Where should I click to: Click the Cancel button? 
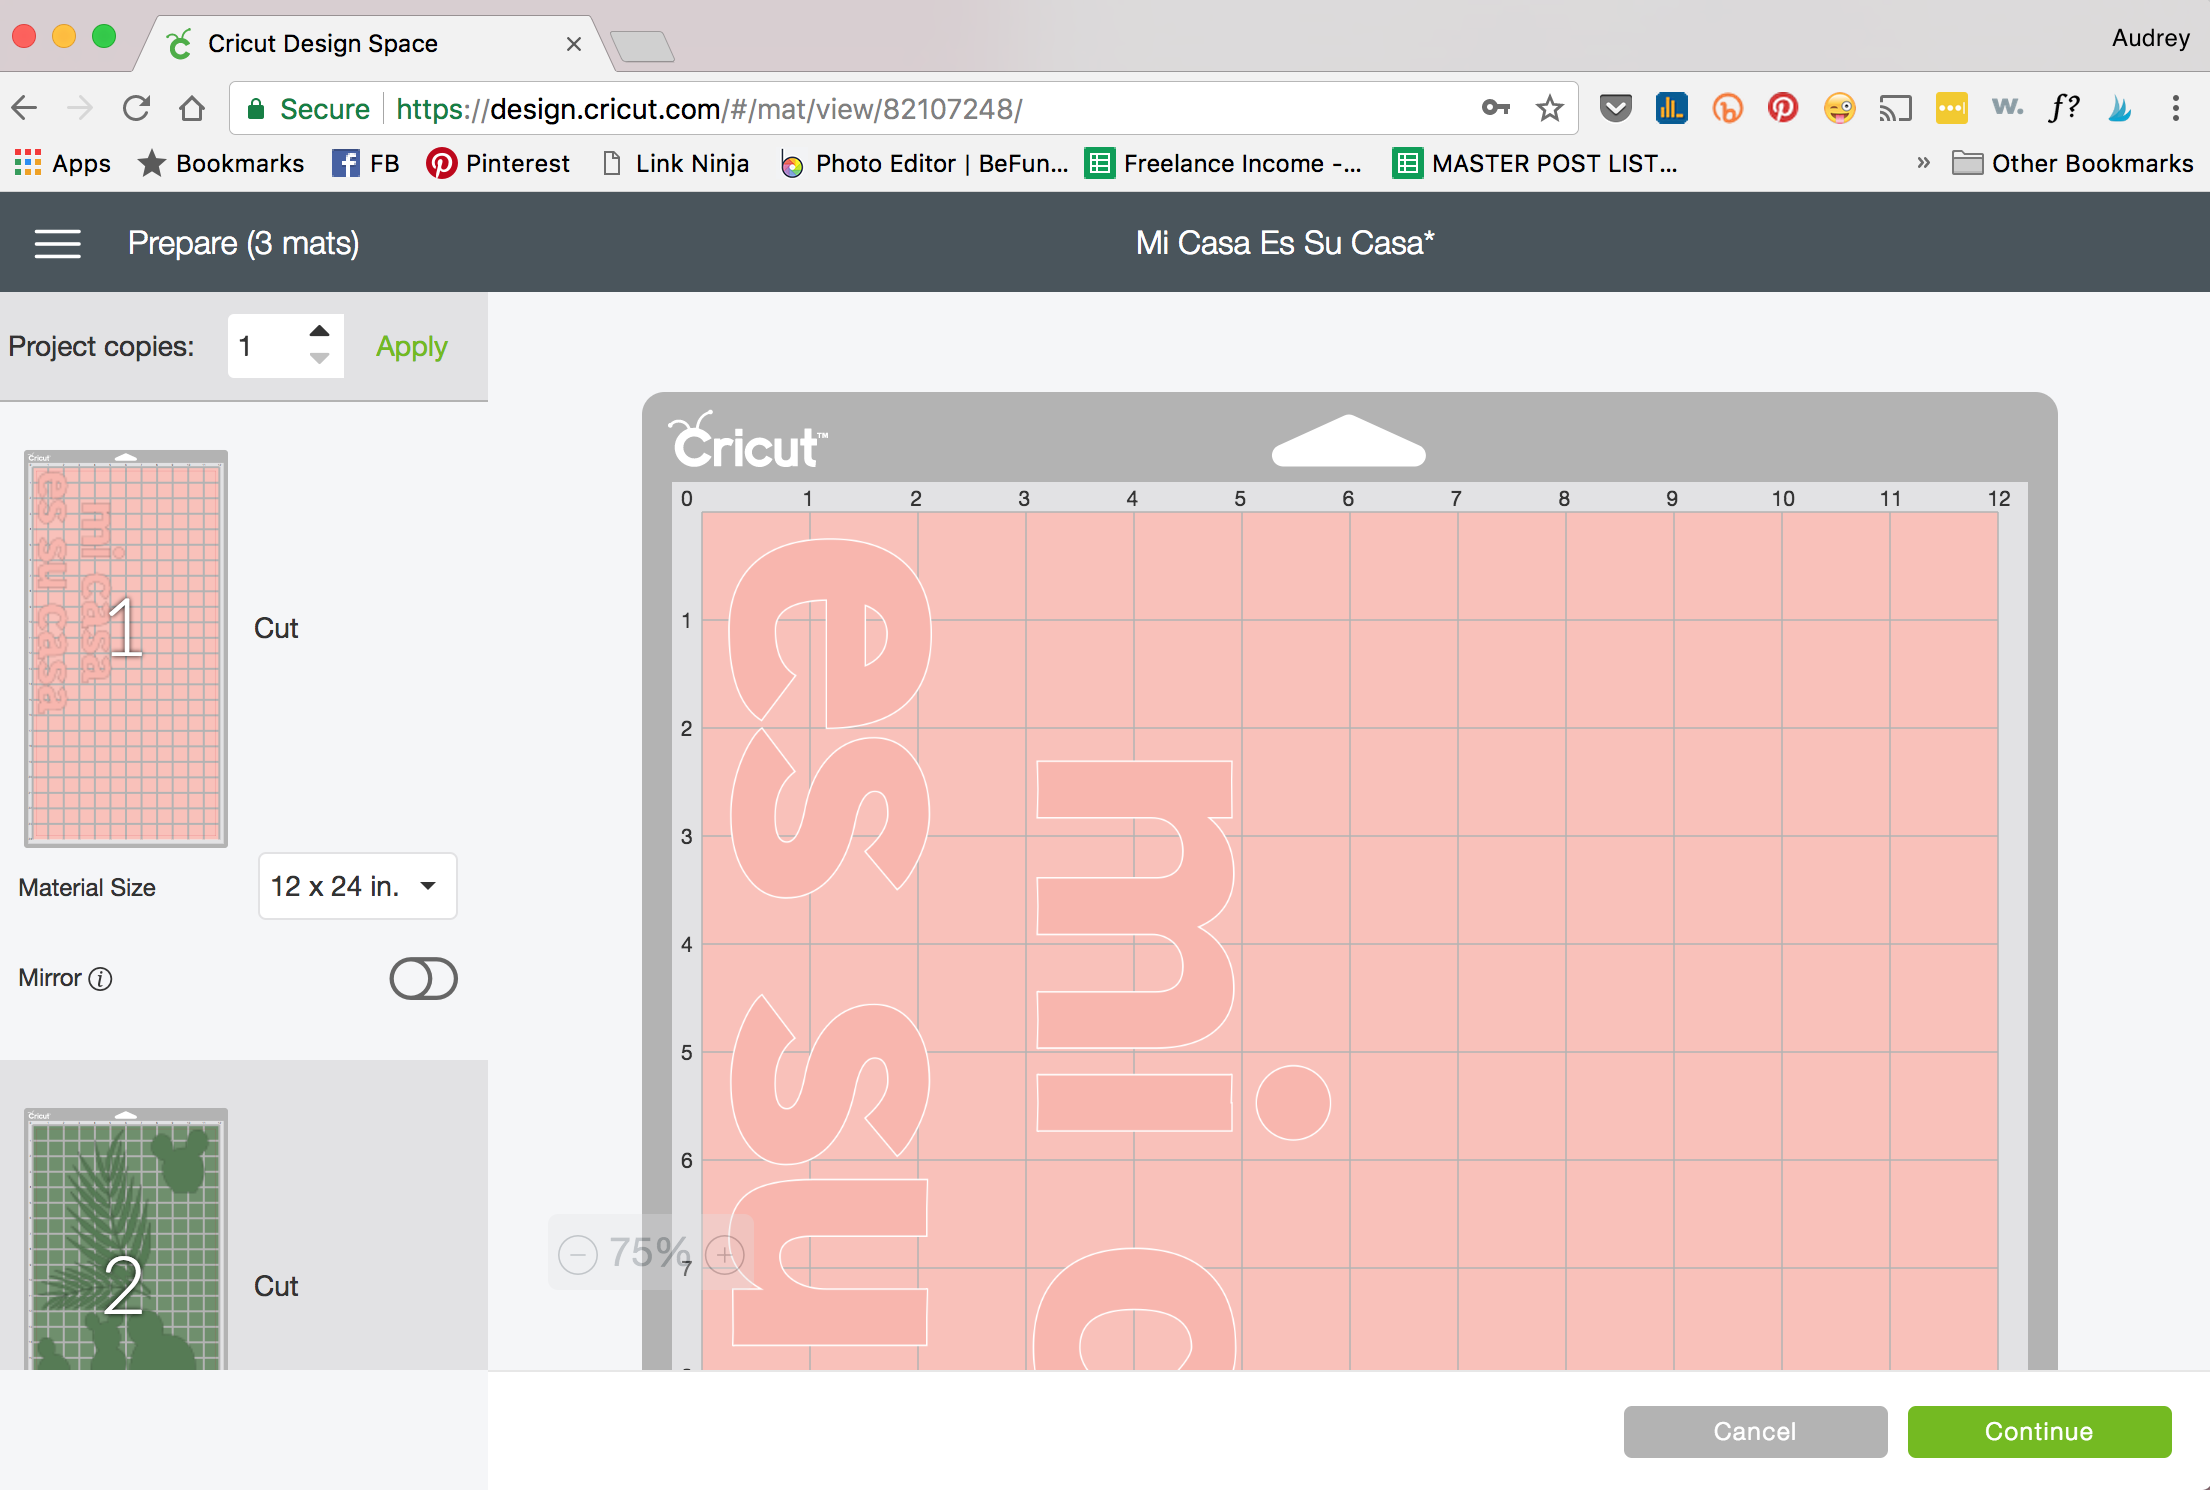coord(1755,1431)
